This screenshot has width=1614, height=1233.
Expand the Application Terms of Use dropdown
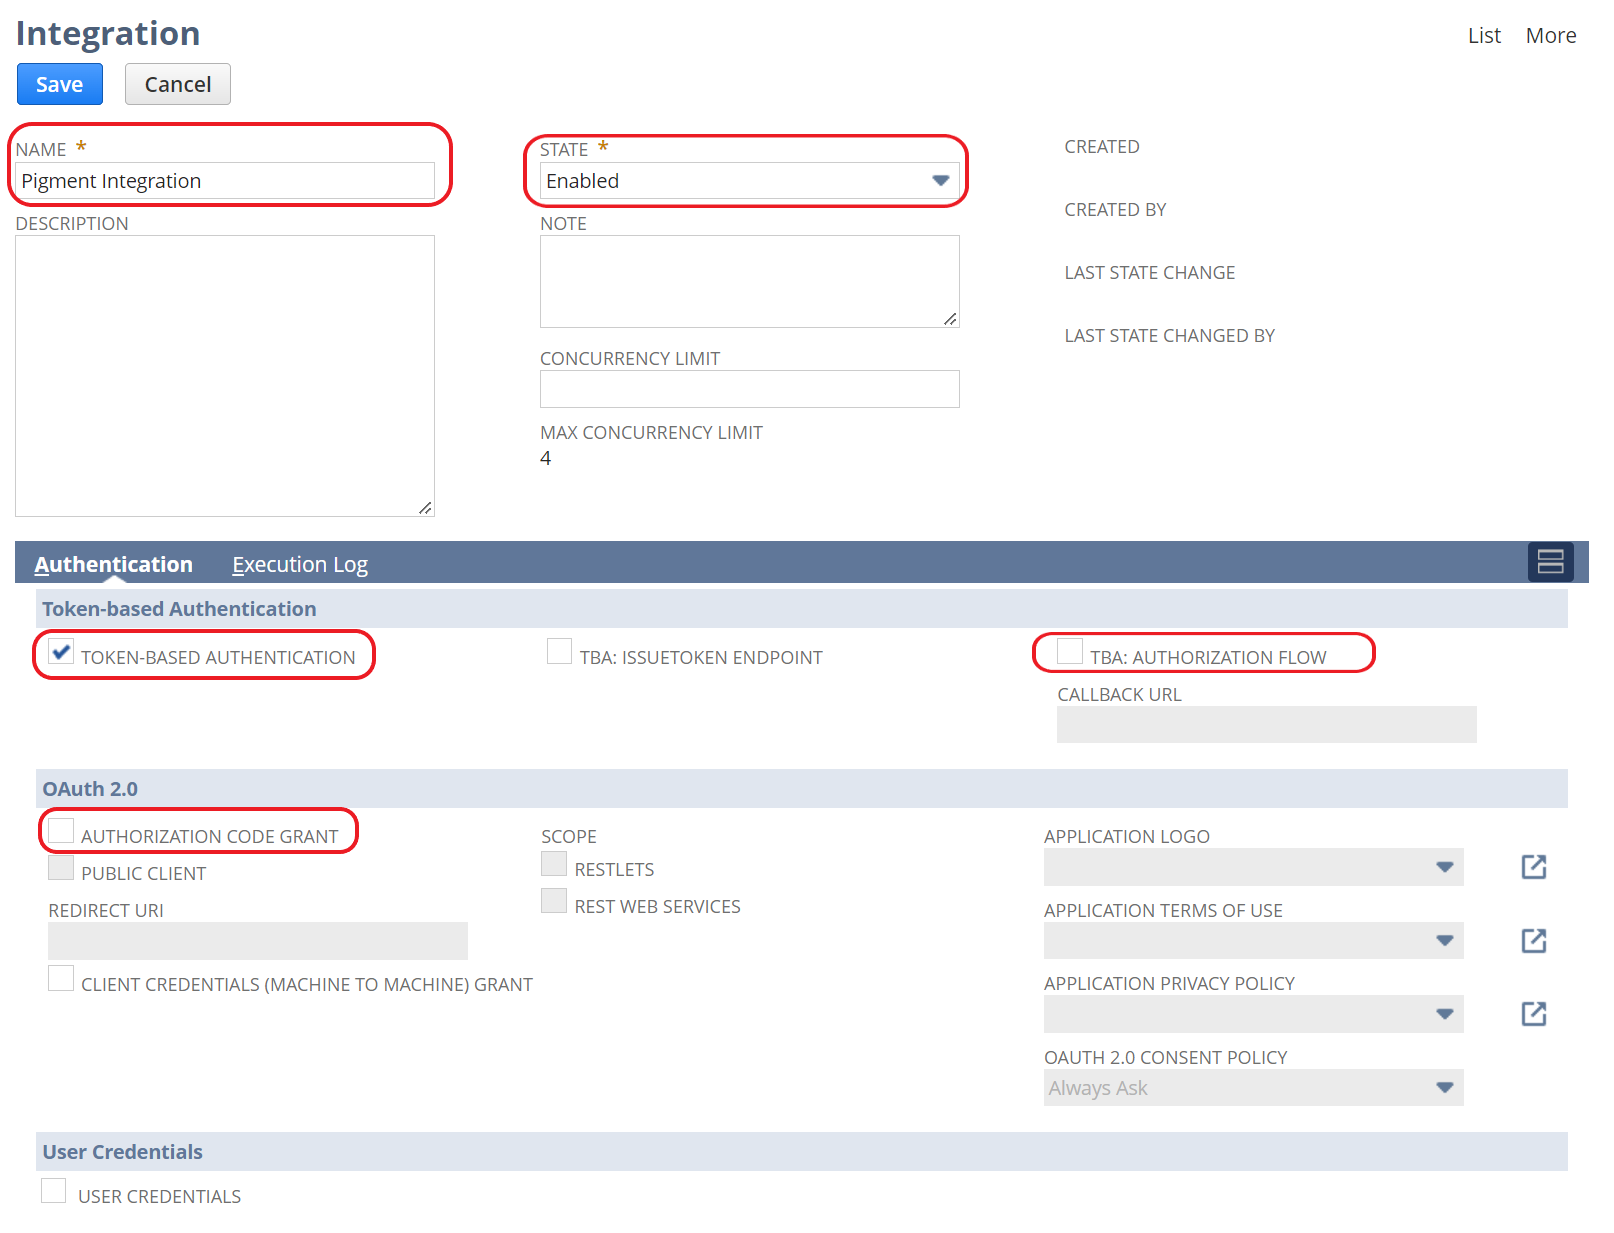[1254, 941]
